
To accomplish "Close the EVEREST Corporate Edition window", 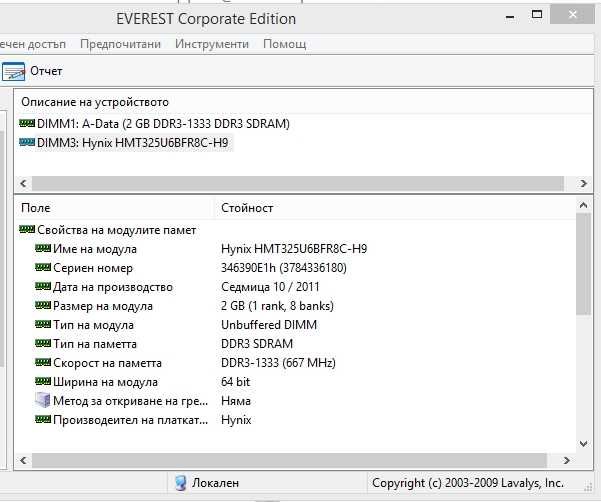I will coord(572,15).
